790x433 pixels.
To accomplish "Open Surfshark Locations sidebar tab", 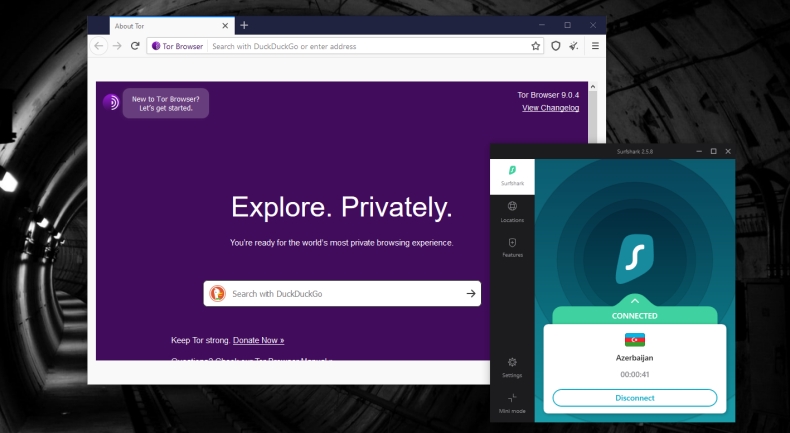I will 512,211.
